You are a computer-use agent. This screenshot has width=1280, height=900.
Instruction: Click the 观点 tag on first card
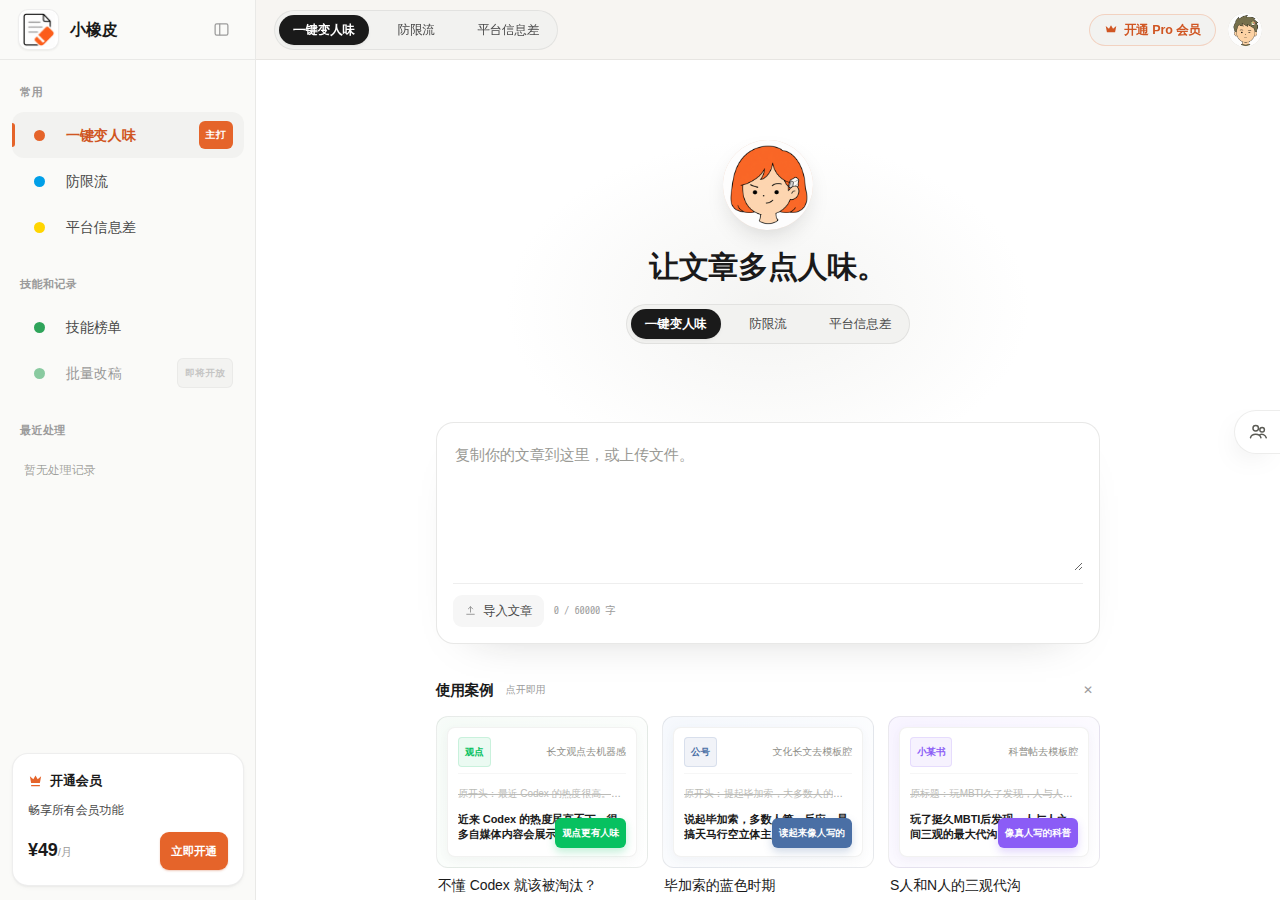point(474,752)
